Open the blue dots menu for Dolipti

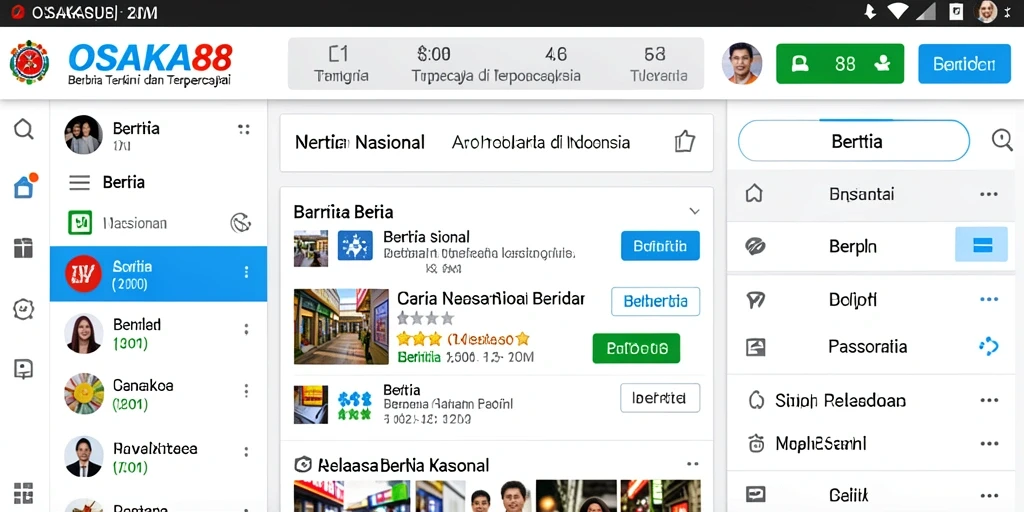[989, 300]
